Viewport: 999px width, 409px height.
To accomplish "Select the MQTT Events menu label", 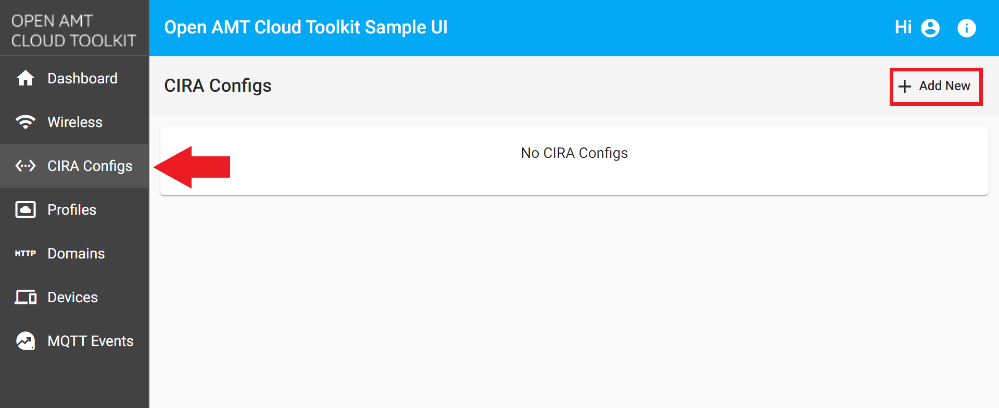I will pyautogui.click(x=90, y=342).
